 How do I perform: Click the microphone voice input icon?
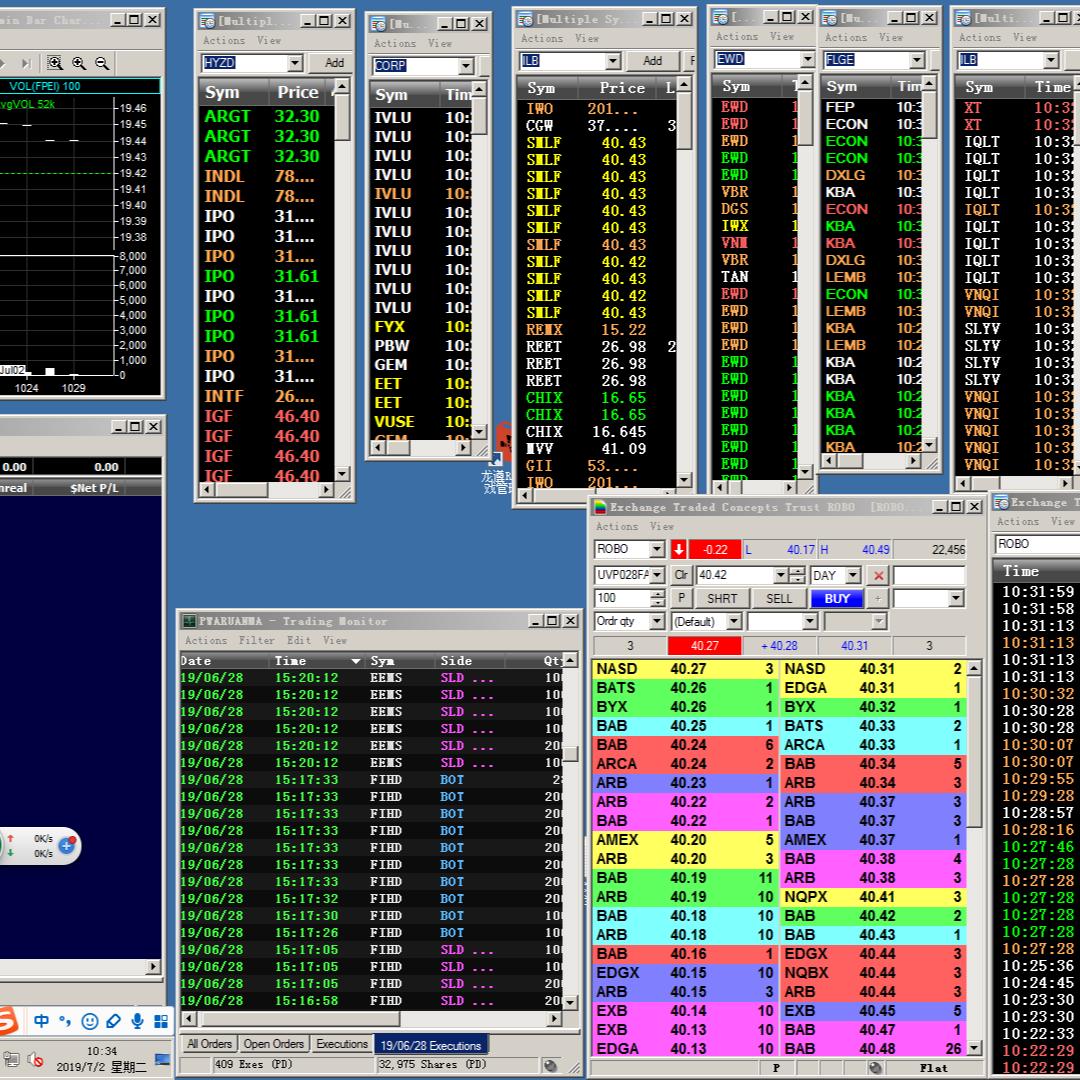pos(137,1021)
